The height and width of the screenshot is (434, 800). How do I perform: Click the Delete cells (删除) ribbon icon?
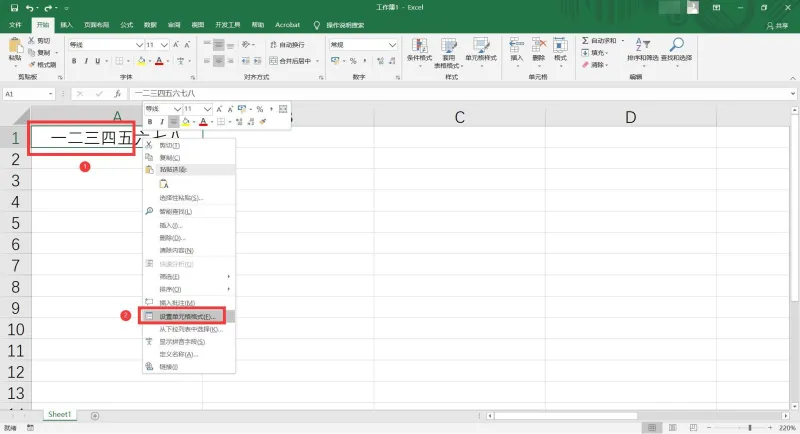pyautogui.click(x=539, y=46)
